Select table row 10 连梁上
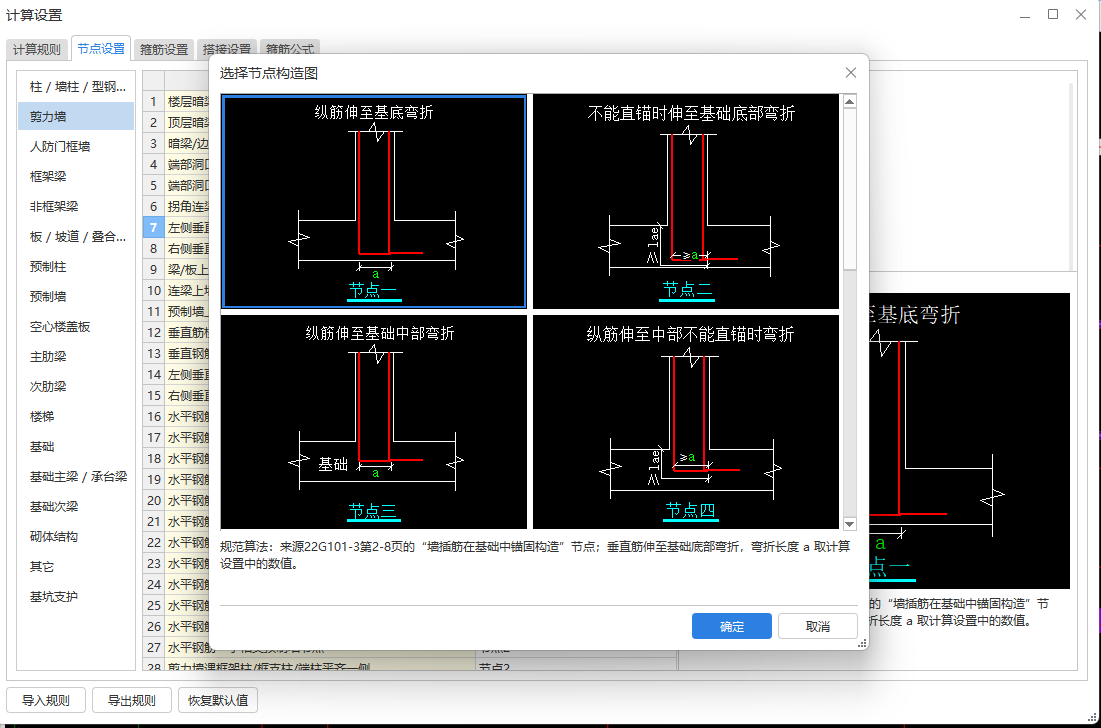 coord(176,291)
